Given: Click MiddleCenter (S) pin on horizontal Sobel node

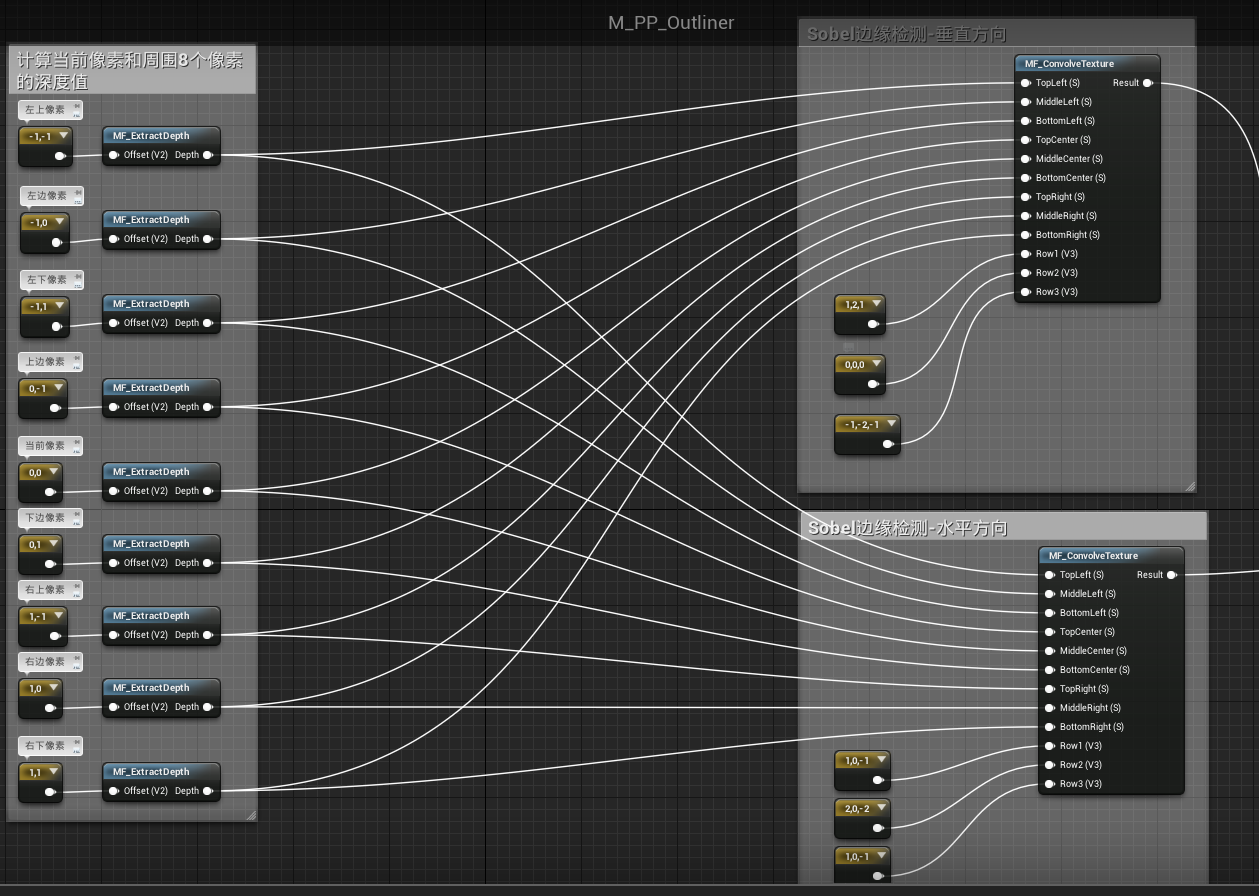Looking at the screenshot, I should [1049, 651].
